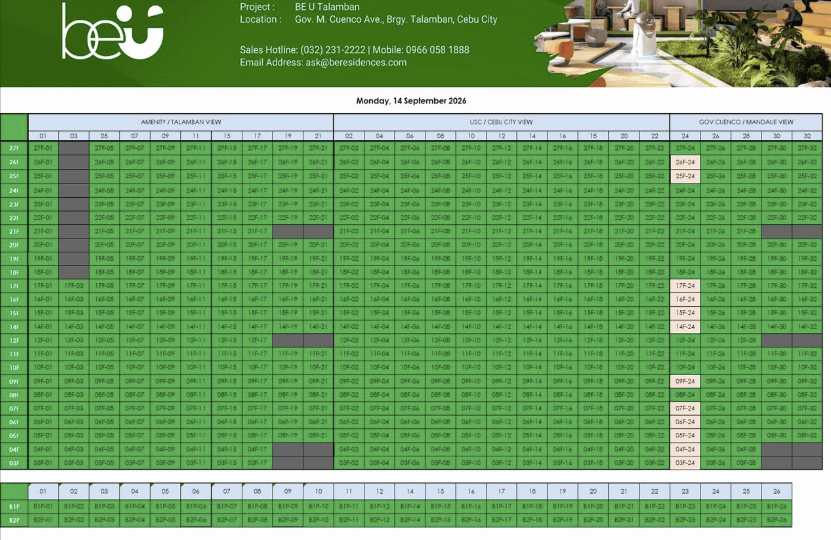Select unit cell 06F-11
Image resolution: width=831 pixels, height=540 pixels.
point(196,422)
